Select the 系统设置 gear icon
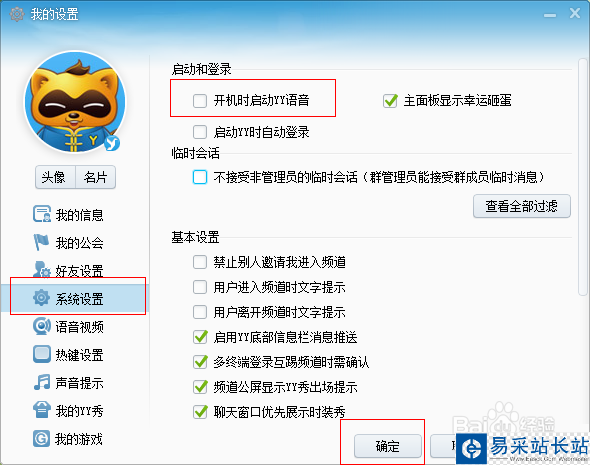Image resolution: width=590 pixels, height=465 pixels. [x=41, y=298]
